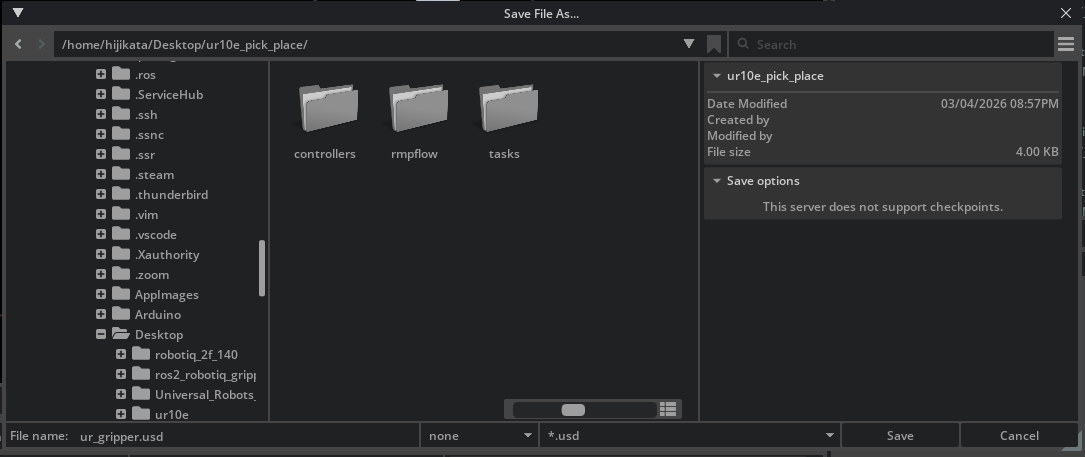Select Universal_Robots folder in tree

click(x=205, y=395)
